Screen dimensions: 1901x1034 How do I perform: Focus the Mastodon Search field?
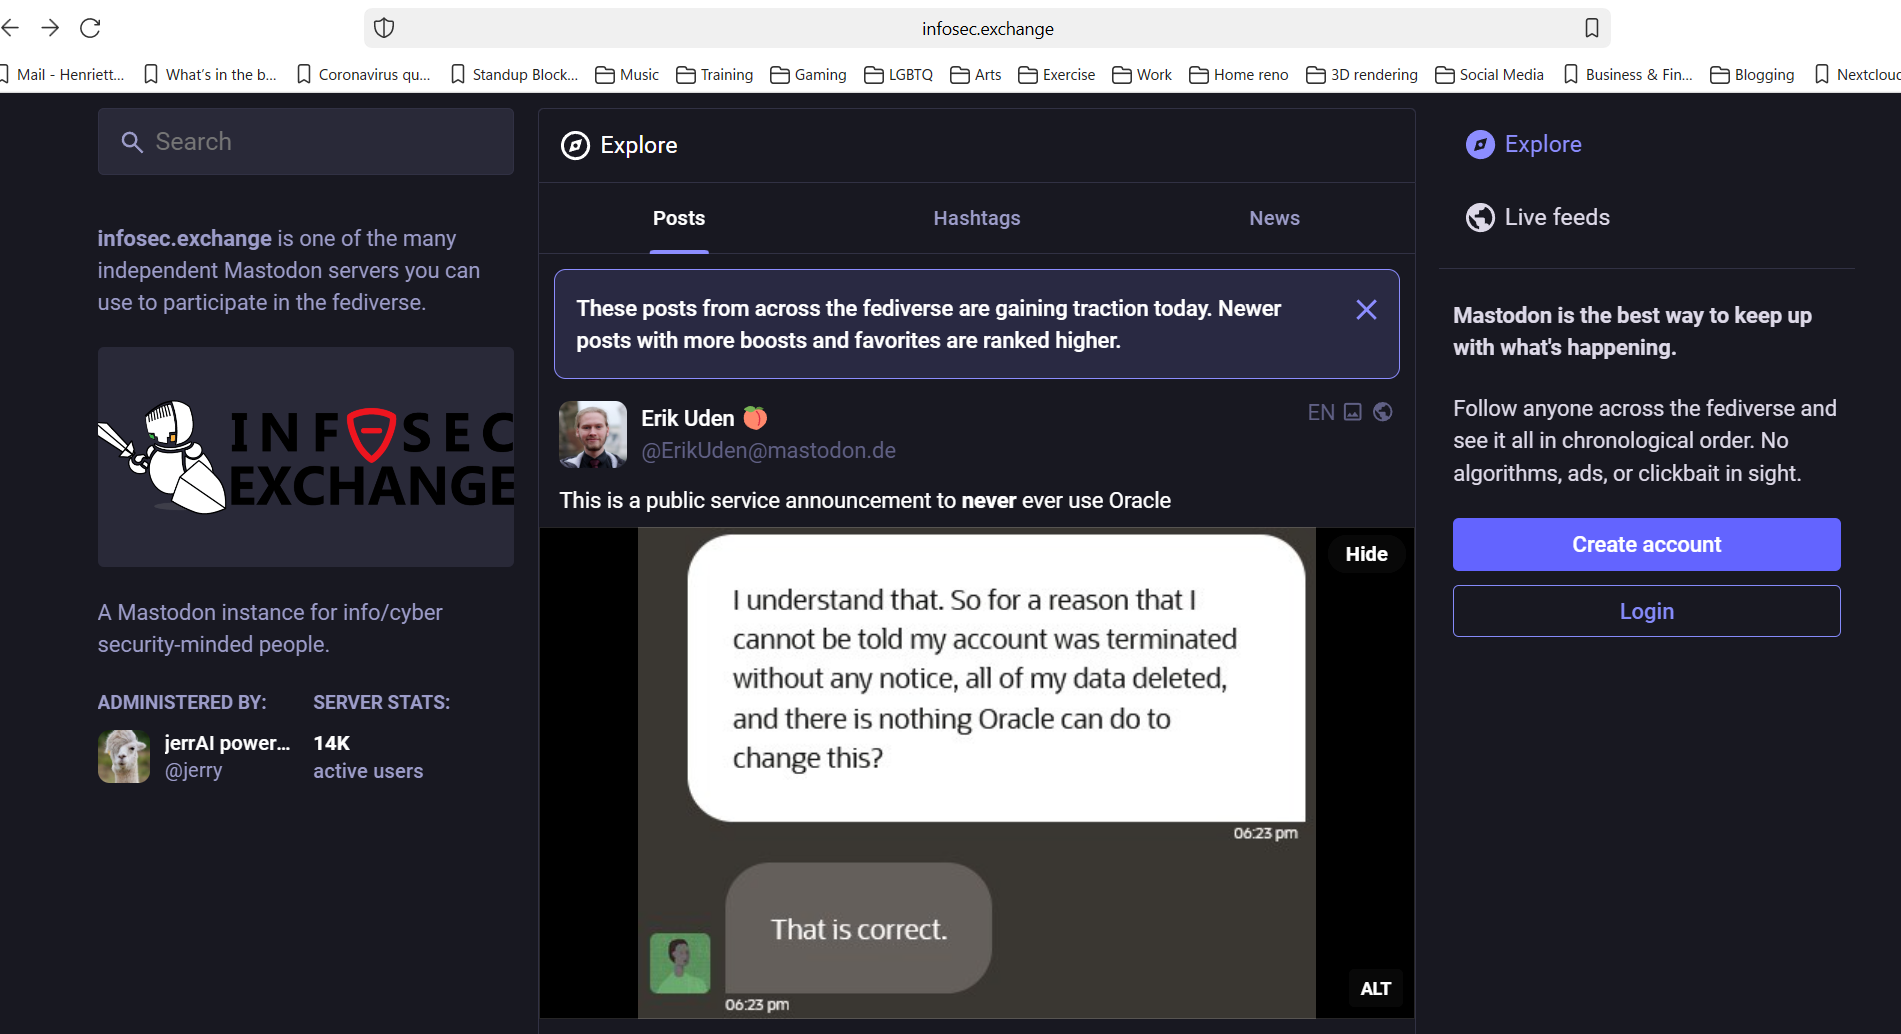[x=306, y=141]
